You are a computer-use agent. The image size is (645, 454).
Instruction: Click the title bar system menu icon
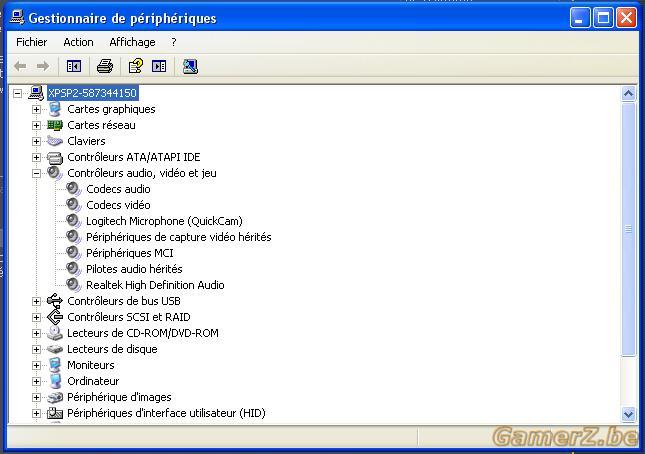click(17, 18)
